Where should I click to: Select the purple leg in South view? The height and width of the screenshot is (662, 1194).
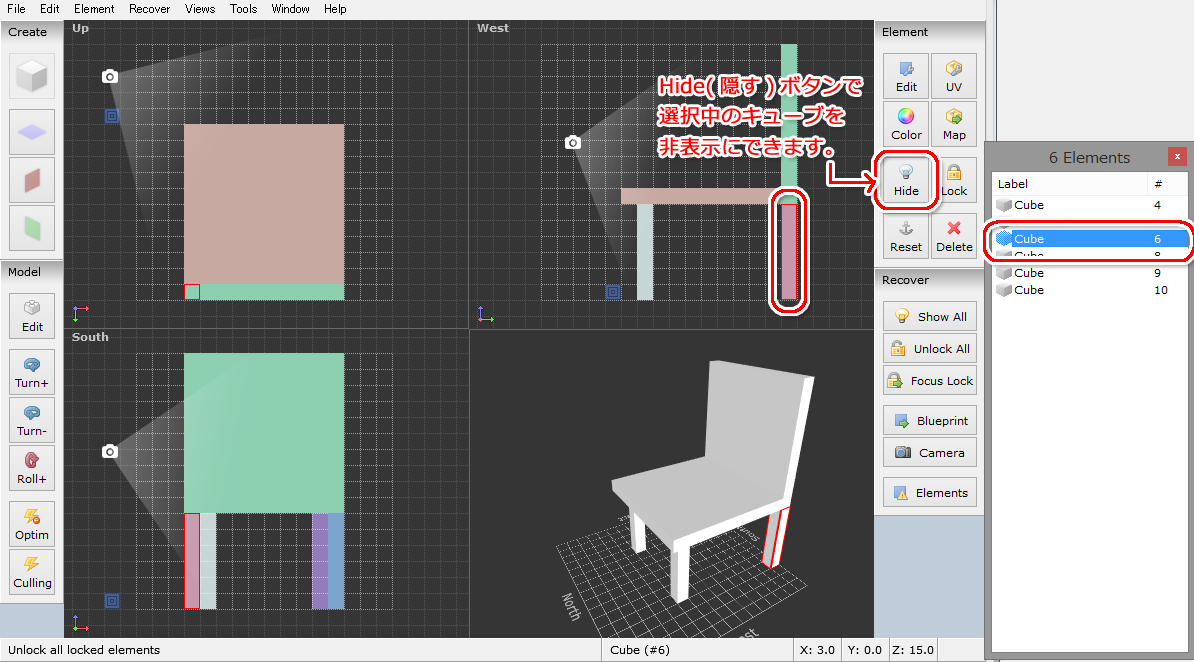pos(320,561)
